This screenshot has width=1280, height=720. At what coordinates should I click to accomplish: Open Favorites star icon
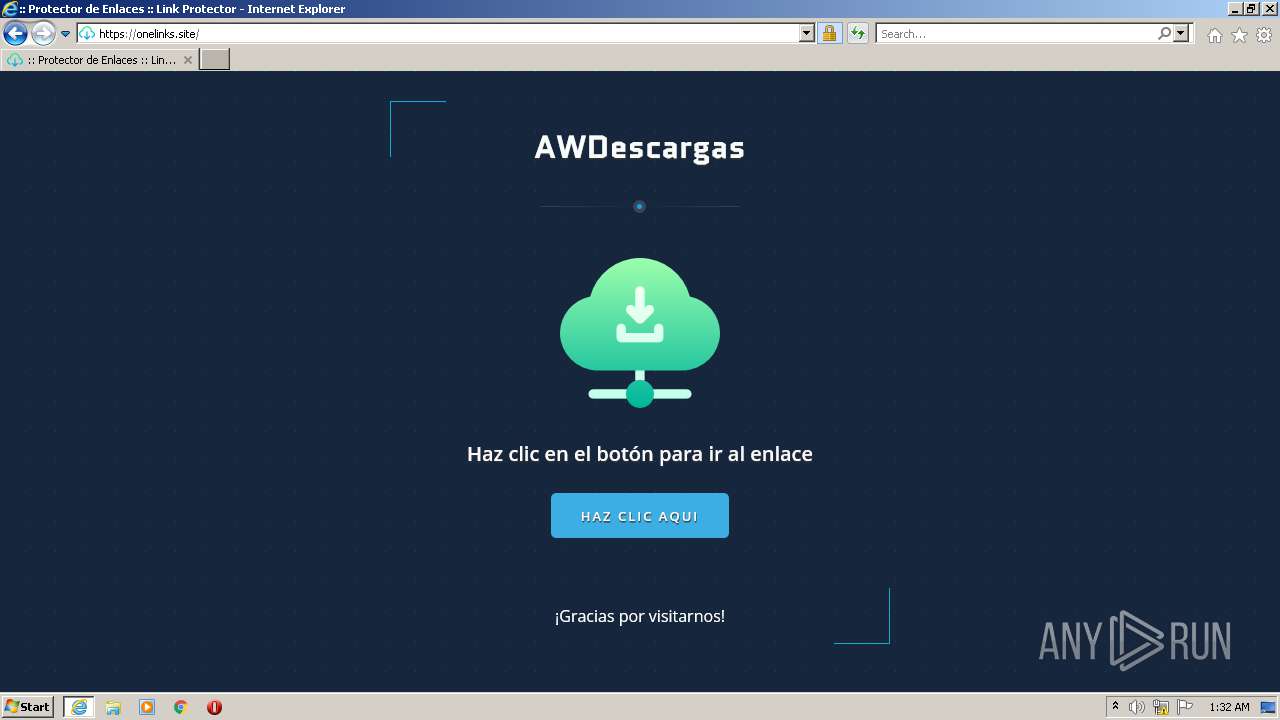point(1239,35)
